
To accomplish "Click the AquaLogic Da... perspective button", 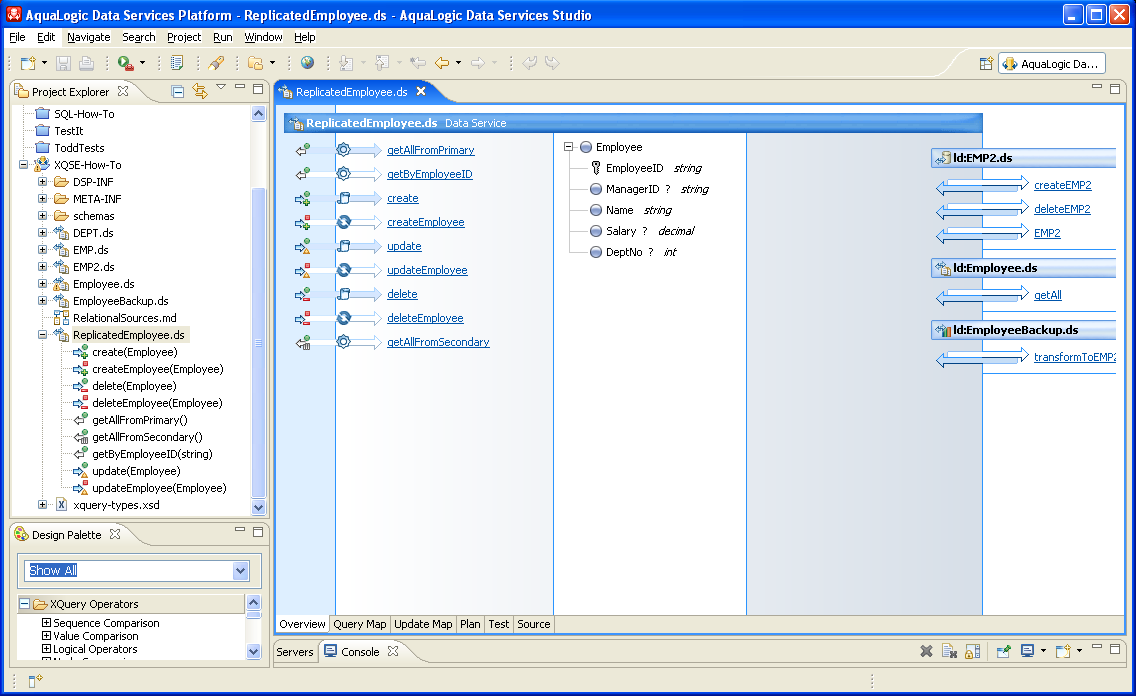I will tap(1051, 64).
